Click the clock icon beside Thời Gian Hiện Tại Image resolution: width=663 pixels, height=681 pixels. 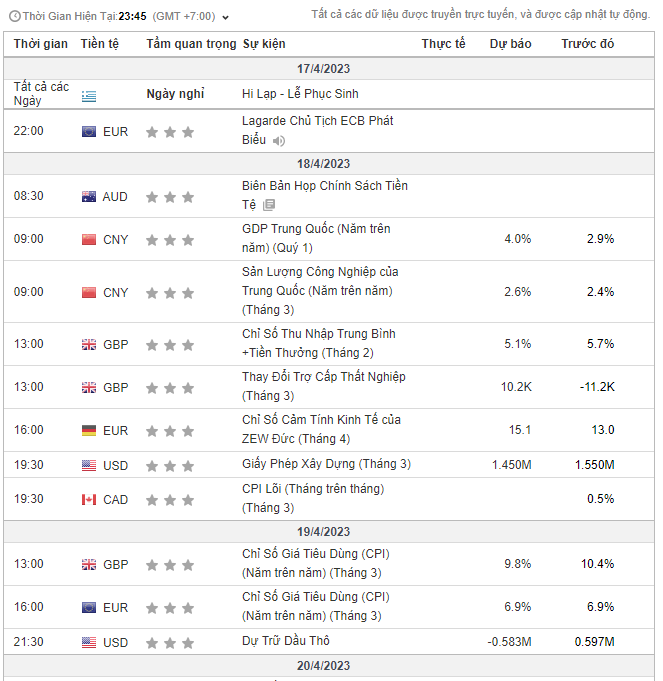14,17
